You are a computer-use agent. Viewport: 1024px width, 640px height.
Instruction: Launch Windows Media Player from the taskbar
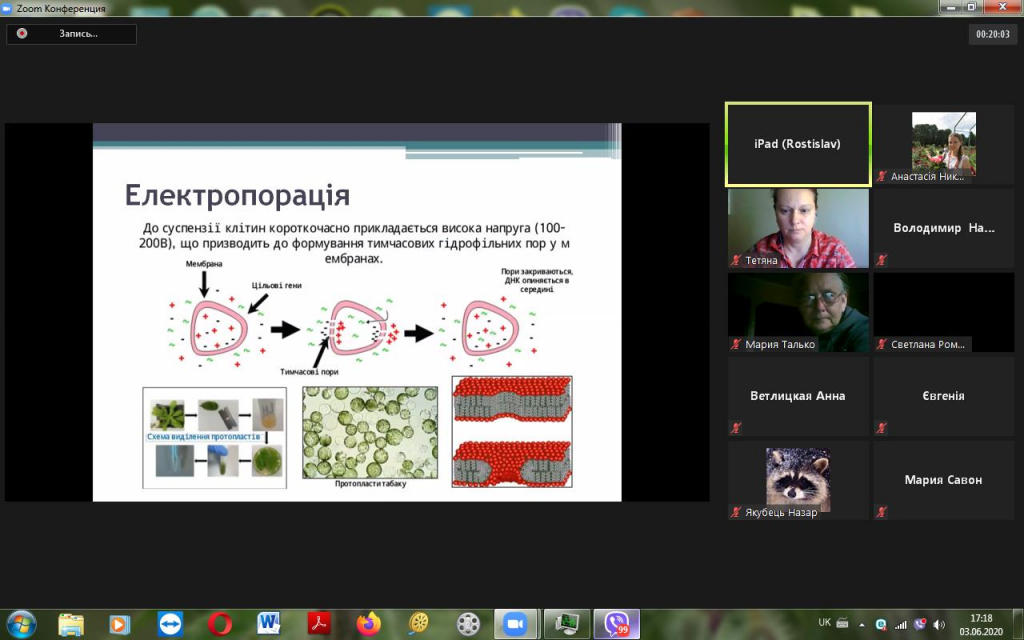click(120, 624)
